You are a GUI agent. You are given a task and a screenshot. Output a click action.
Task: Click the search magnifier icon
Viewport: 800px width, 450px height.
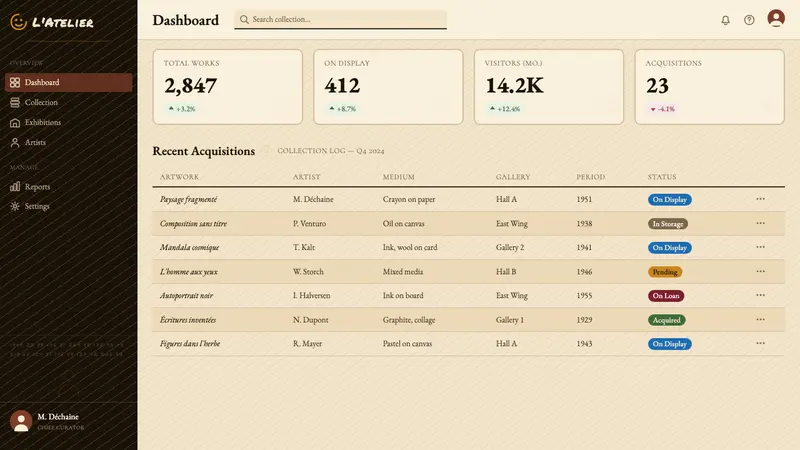point(244,19)
